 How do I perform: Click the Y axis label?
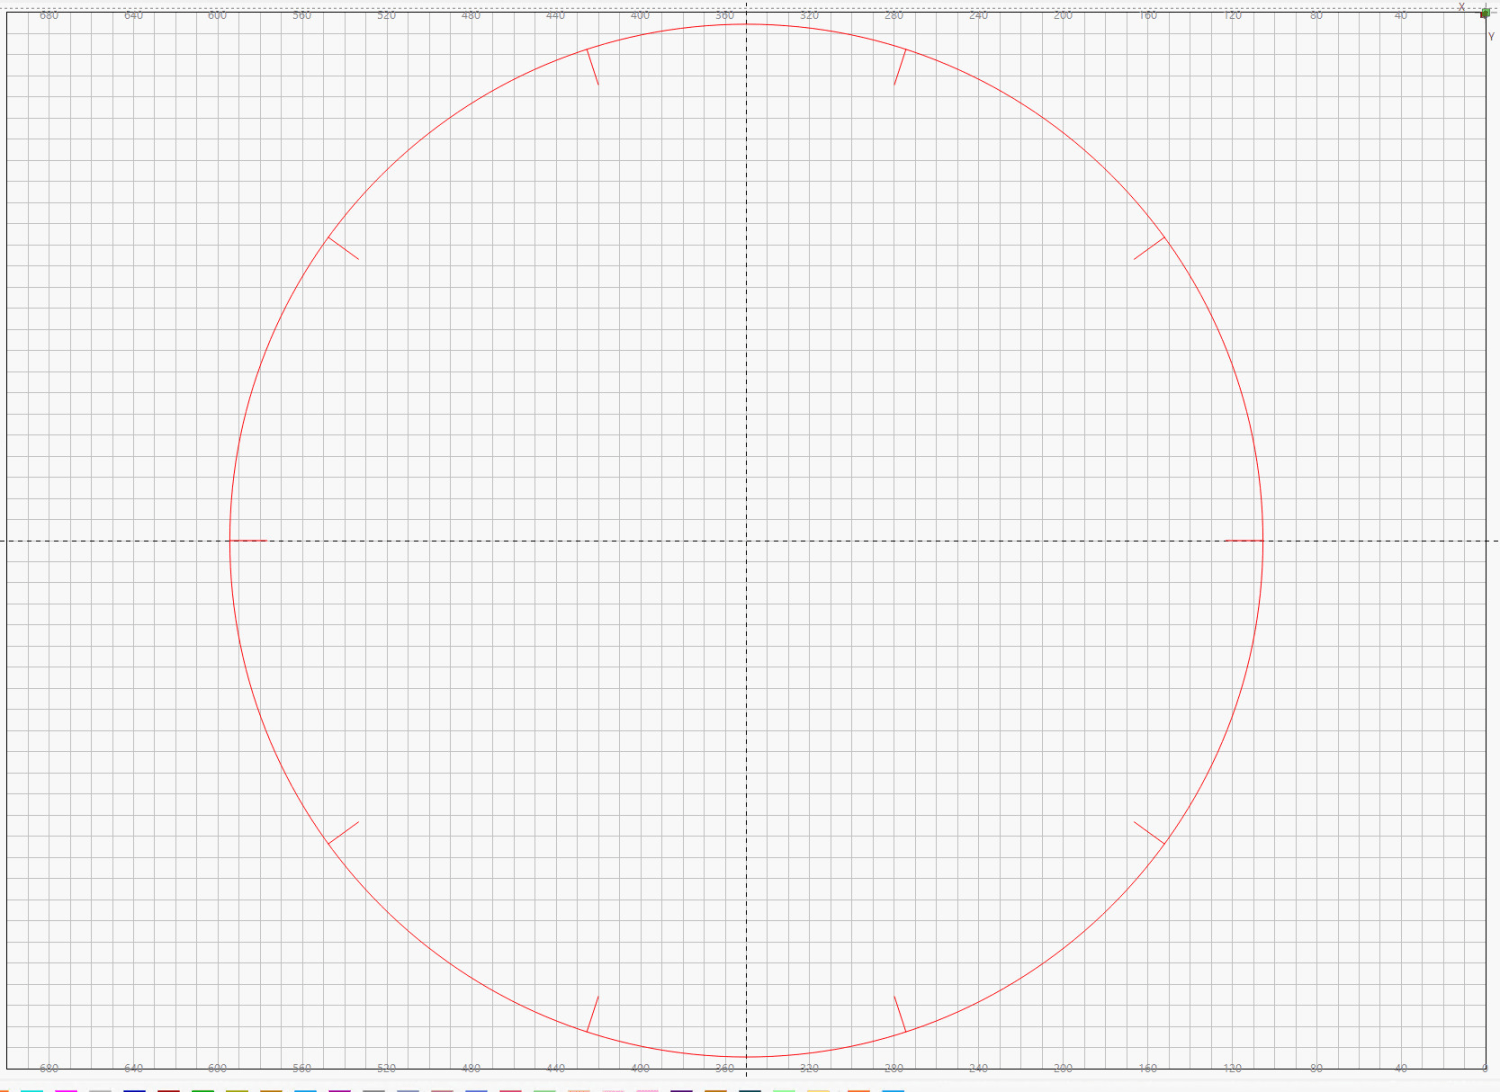[1491, 37]
